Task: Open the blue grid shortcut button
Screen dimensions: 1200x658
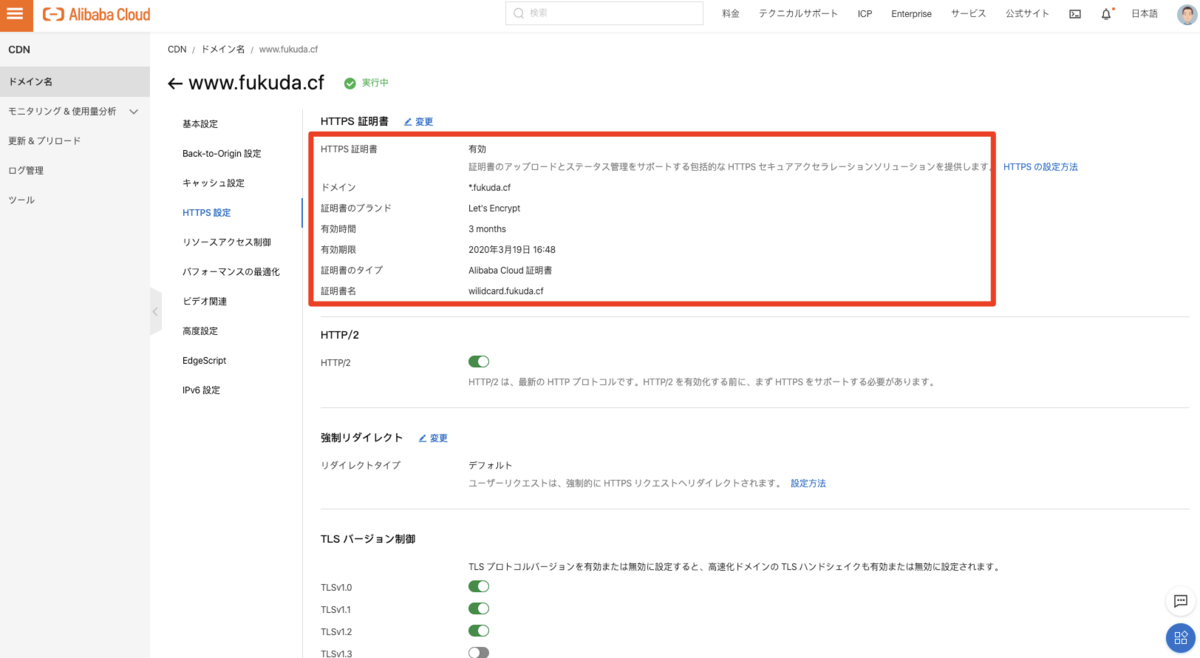Action: pyautogui.click(x=1180, y=638)
